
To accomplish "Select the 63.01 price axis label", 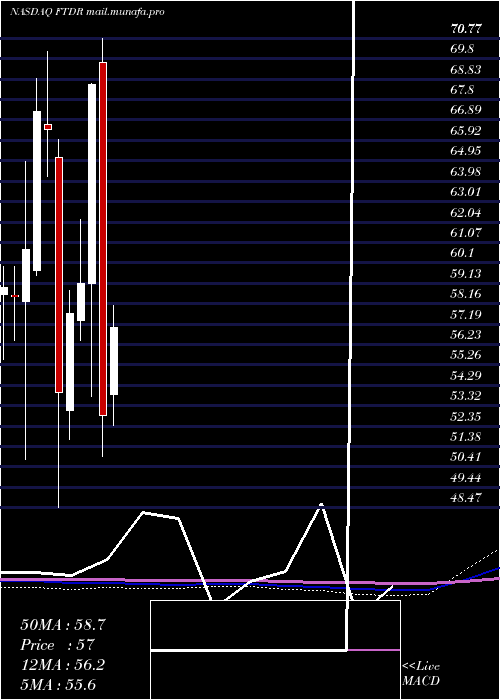I will pyautogui.click(x=466, y=192).
